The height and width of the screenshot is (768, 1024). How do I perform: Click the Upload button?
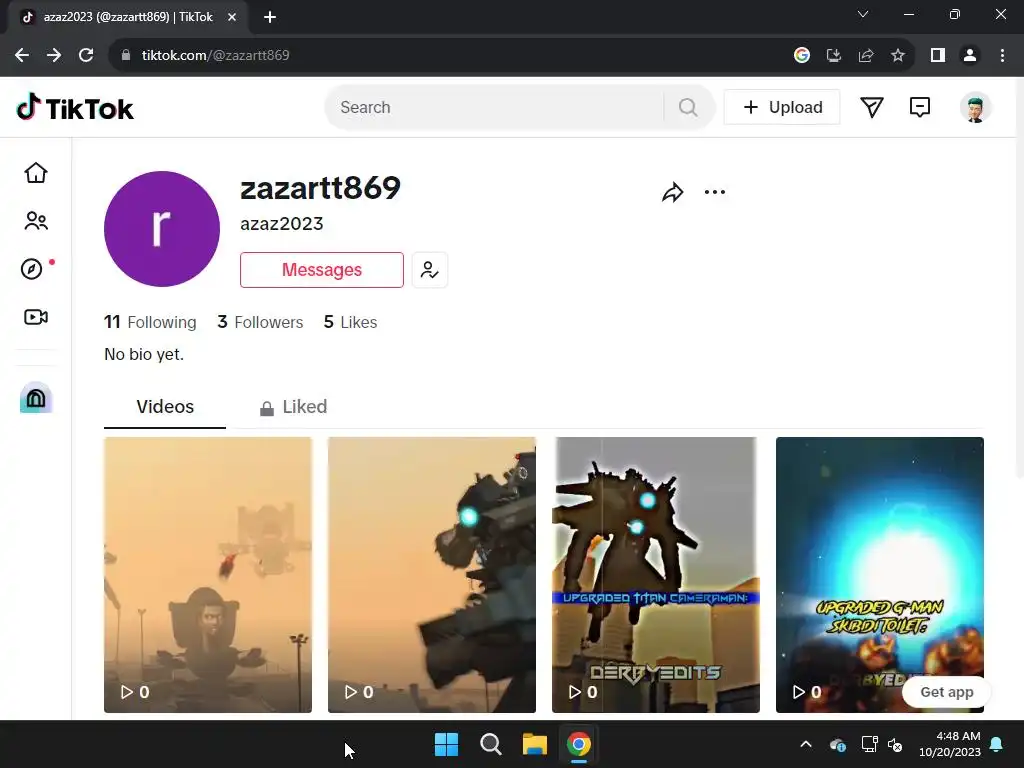coord(782,107)
